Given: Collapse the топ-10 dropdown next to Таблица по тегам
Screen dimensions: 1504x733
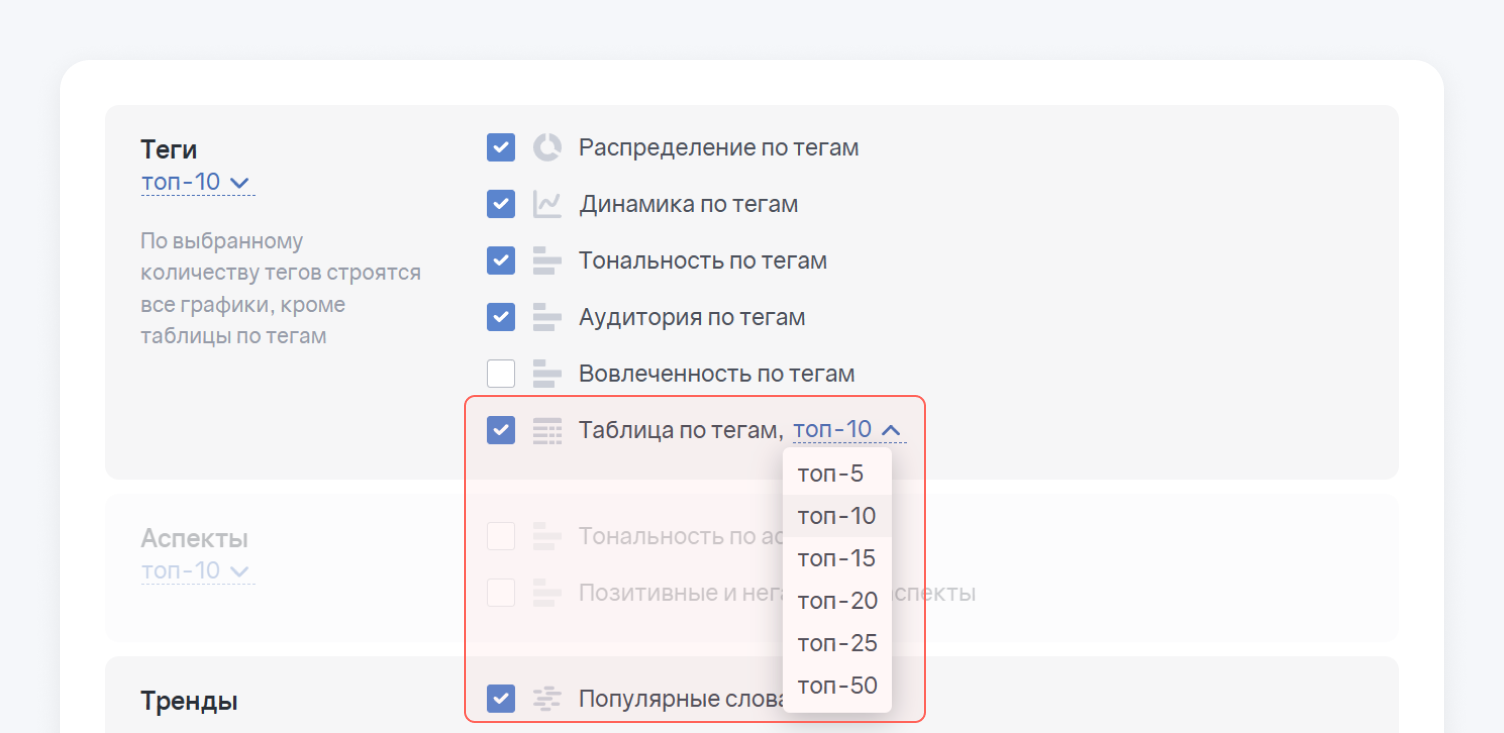Looking at the screenshot, I should (848, 430).
